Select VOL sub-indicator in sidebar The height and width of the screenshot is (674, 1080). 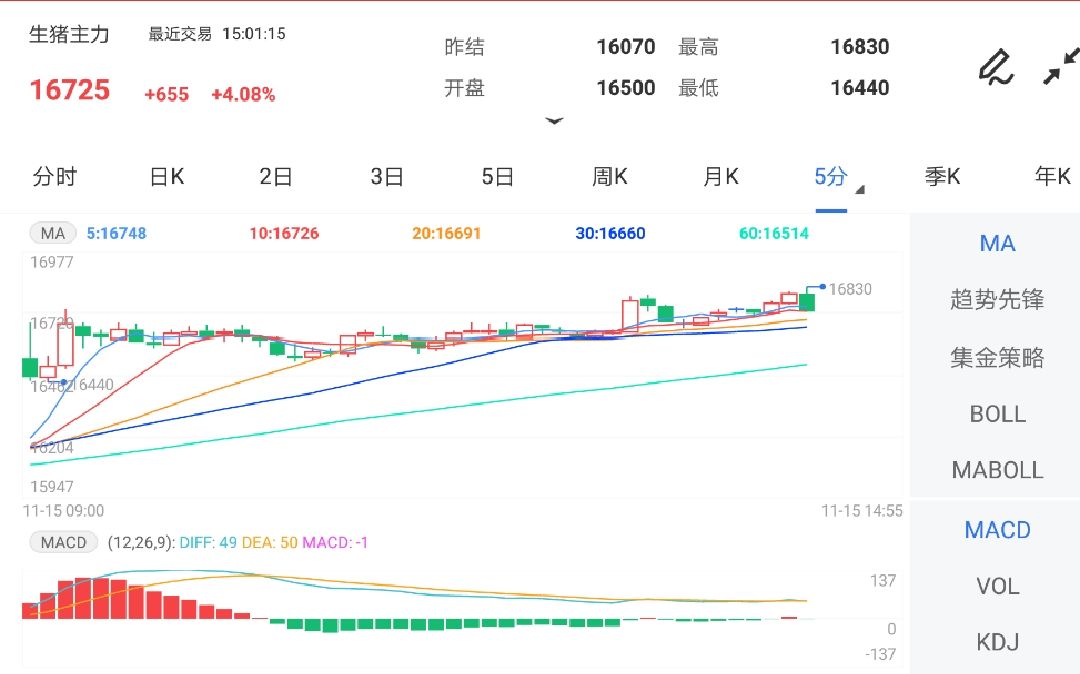click(997, 586)
